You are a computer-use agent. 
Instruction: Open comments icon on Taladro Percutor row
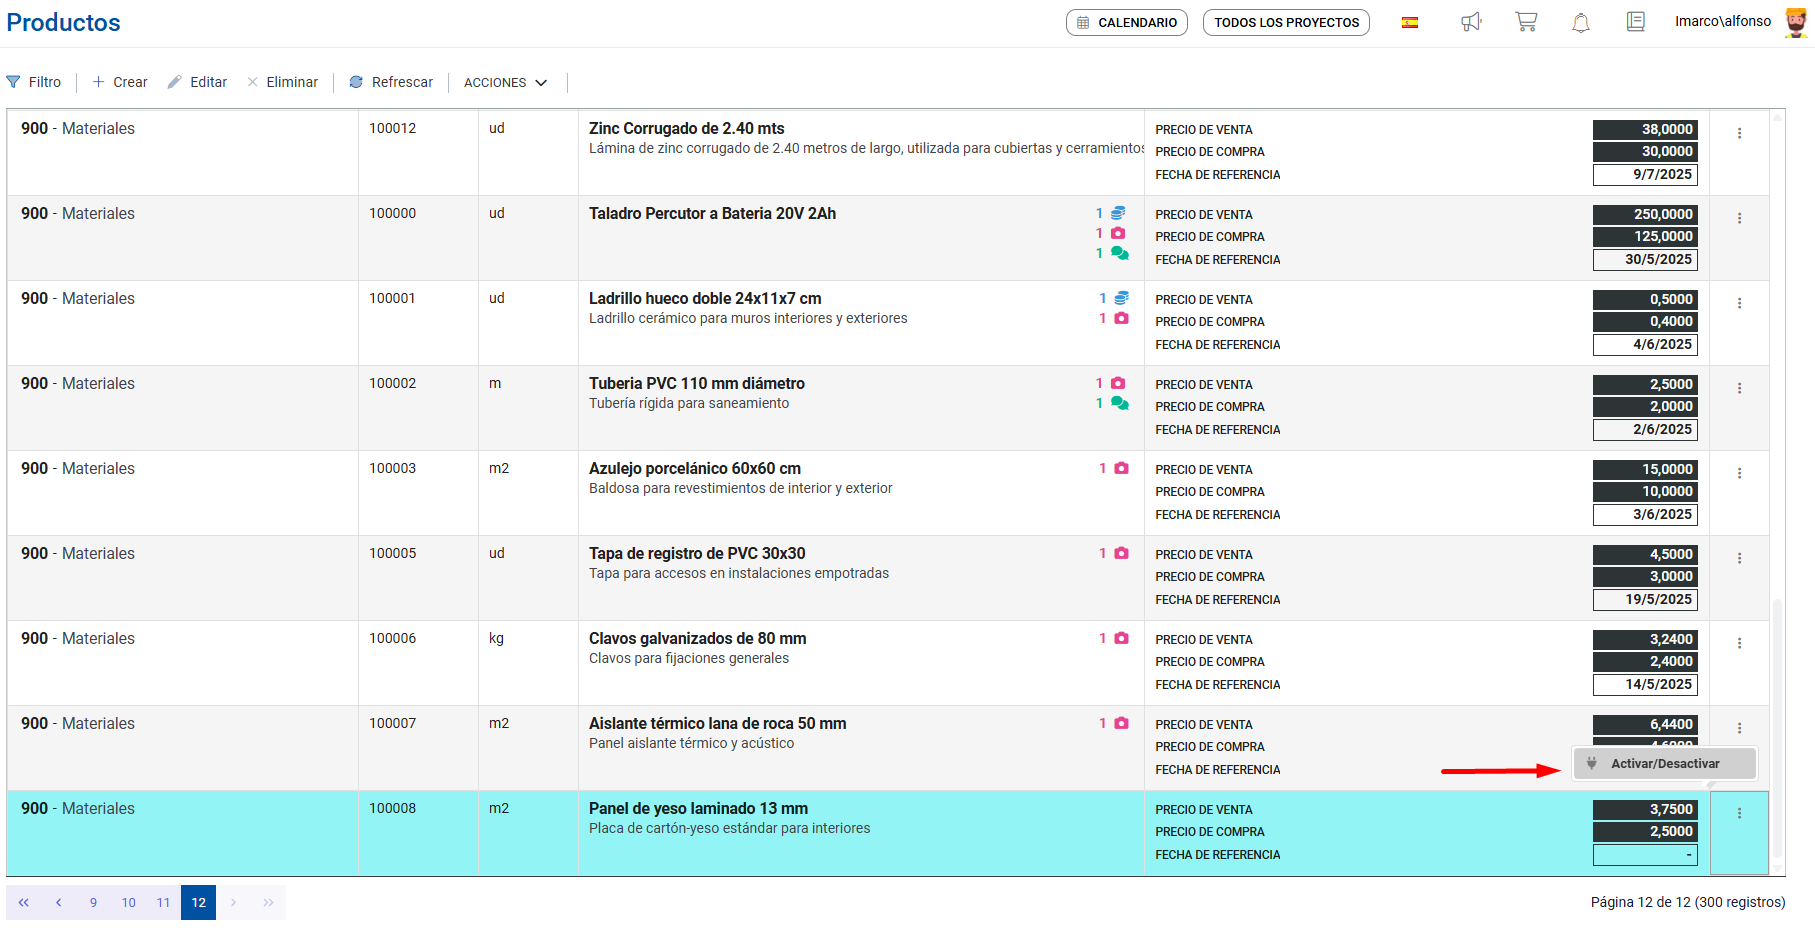pos(1120,254)
